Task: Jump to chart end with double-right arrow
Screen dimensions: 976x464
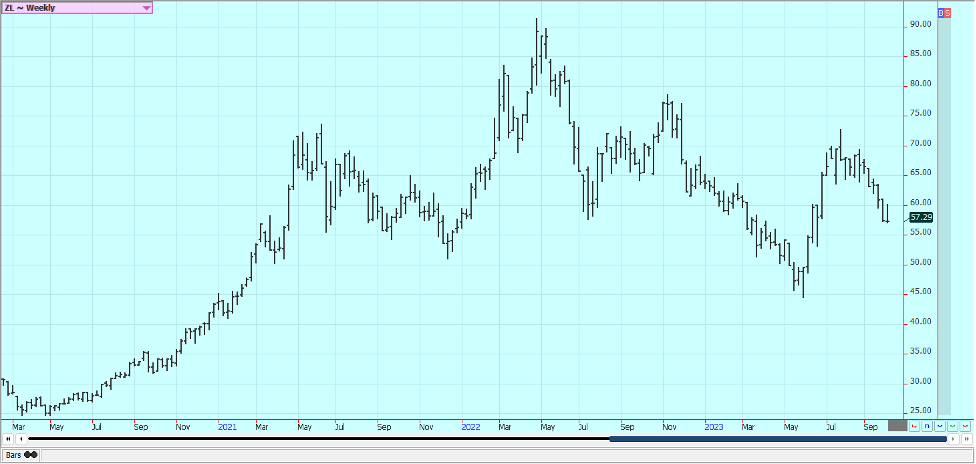Action: click(967, 439)
